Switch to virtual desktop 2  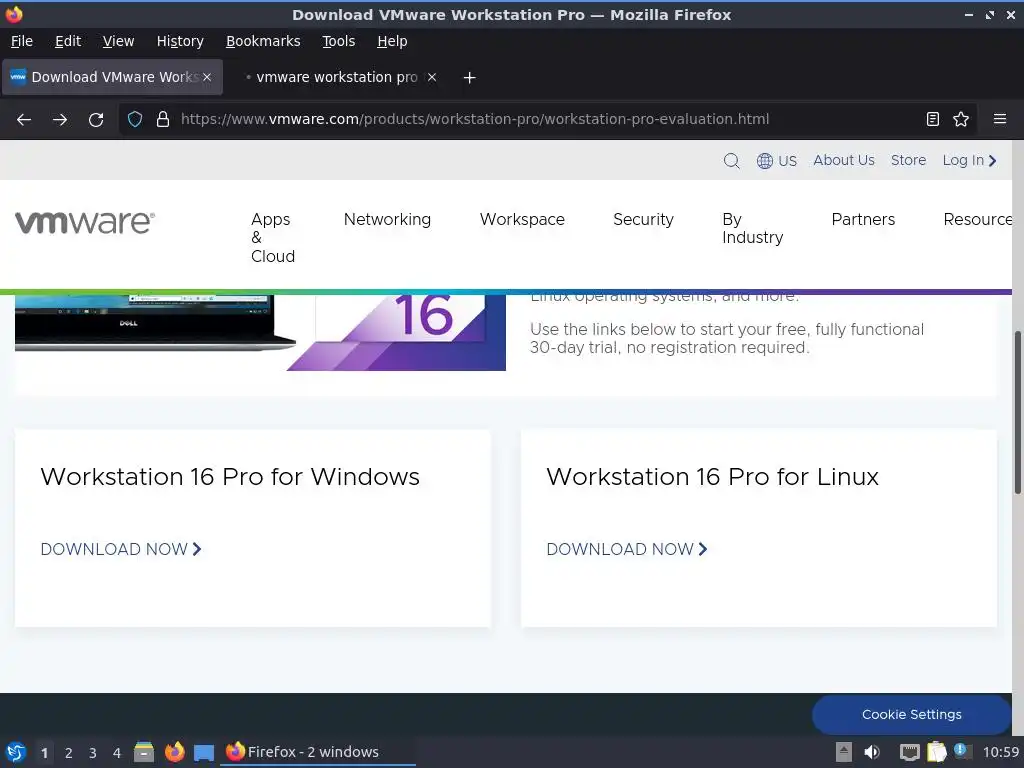pos(69,753)
